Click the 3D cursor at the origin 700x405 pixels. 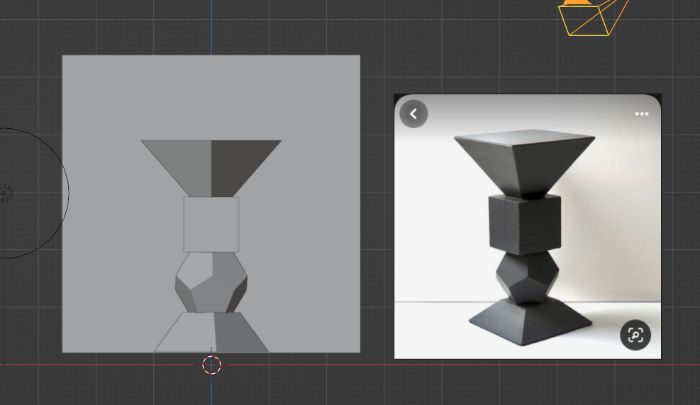tap(212, 365)
